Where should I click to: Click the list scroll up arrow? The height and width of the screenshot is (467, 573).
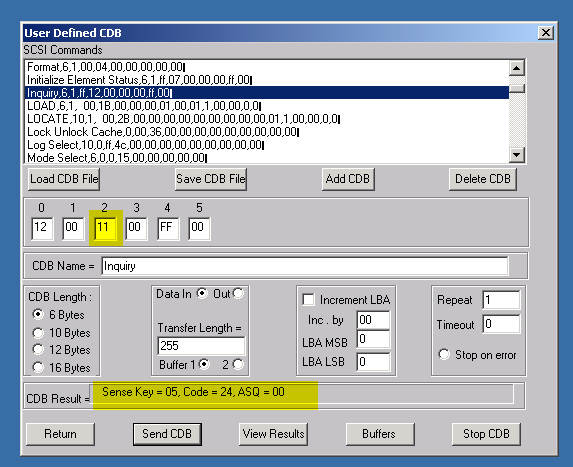point(517,68)
